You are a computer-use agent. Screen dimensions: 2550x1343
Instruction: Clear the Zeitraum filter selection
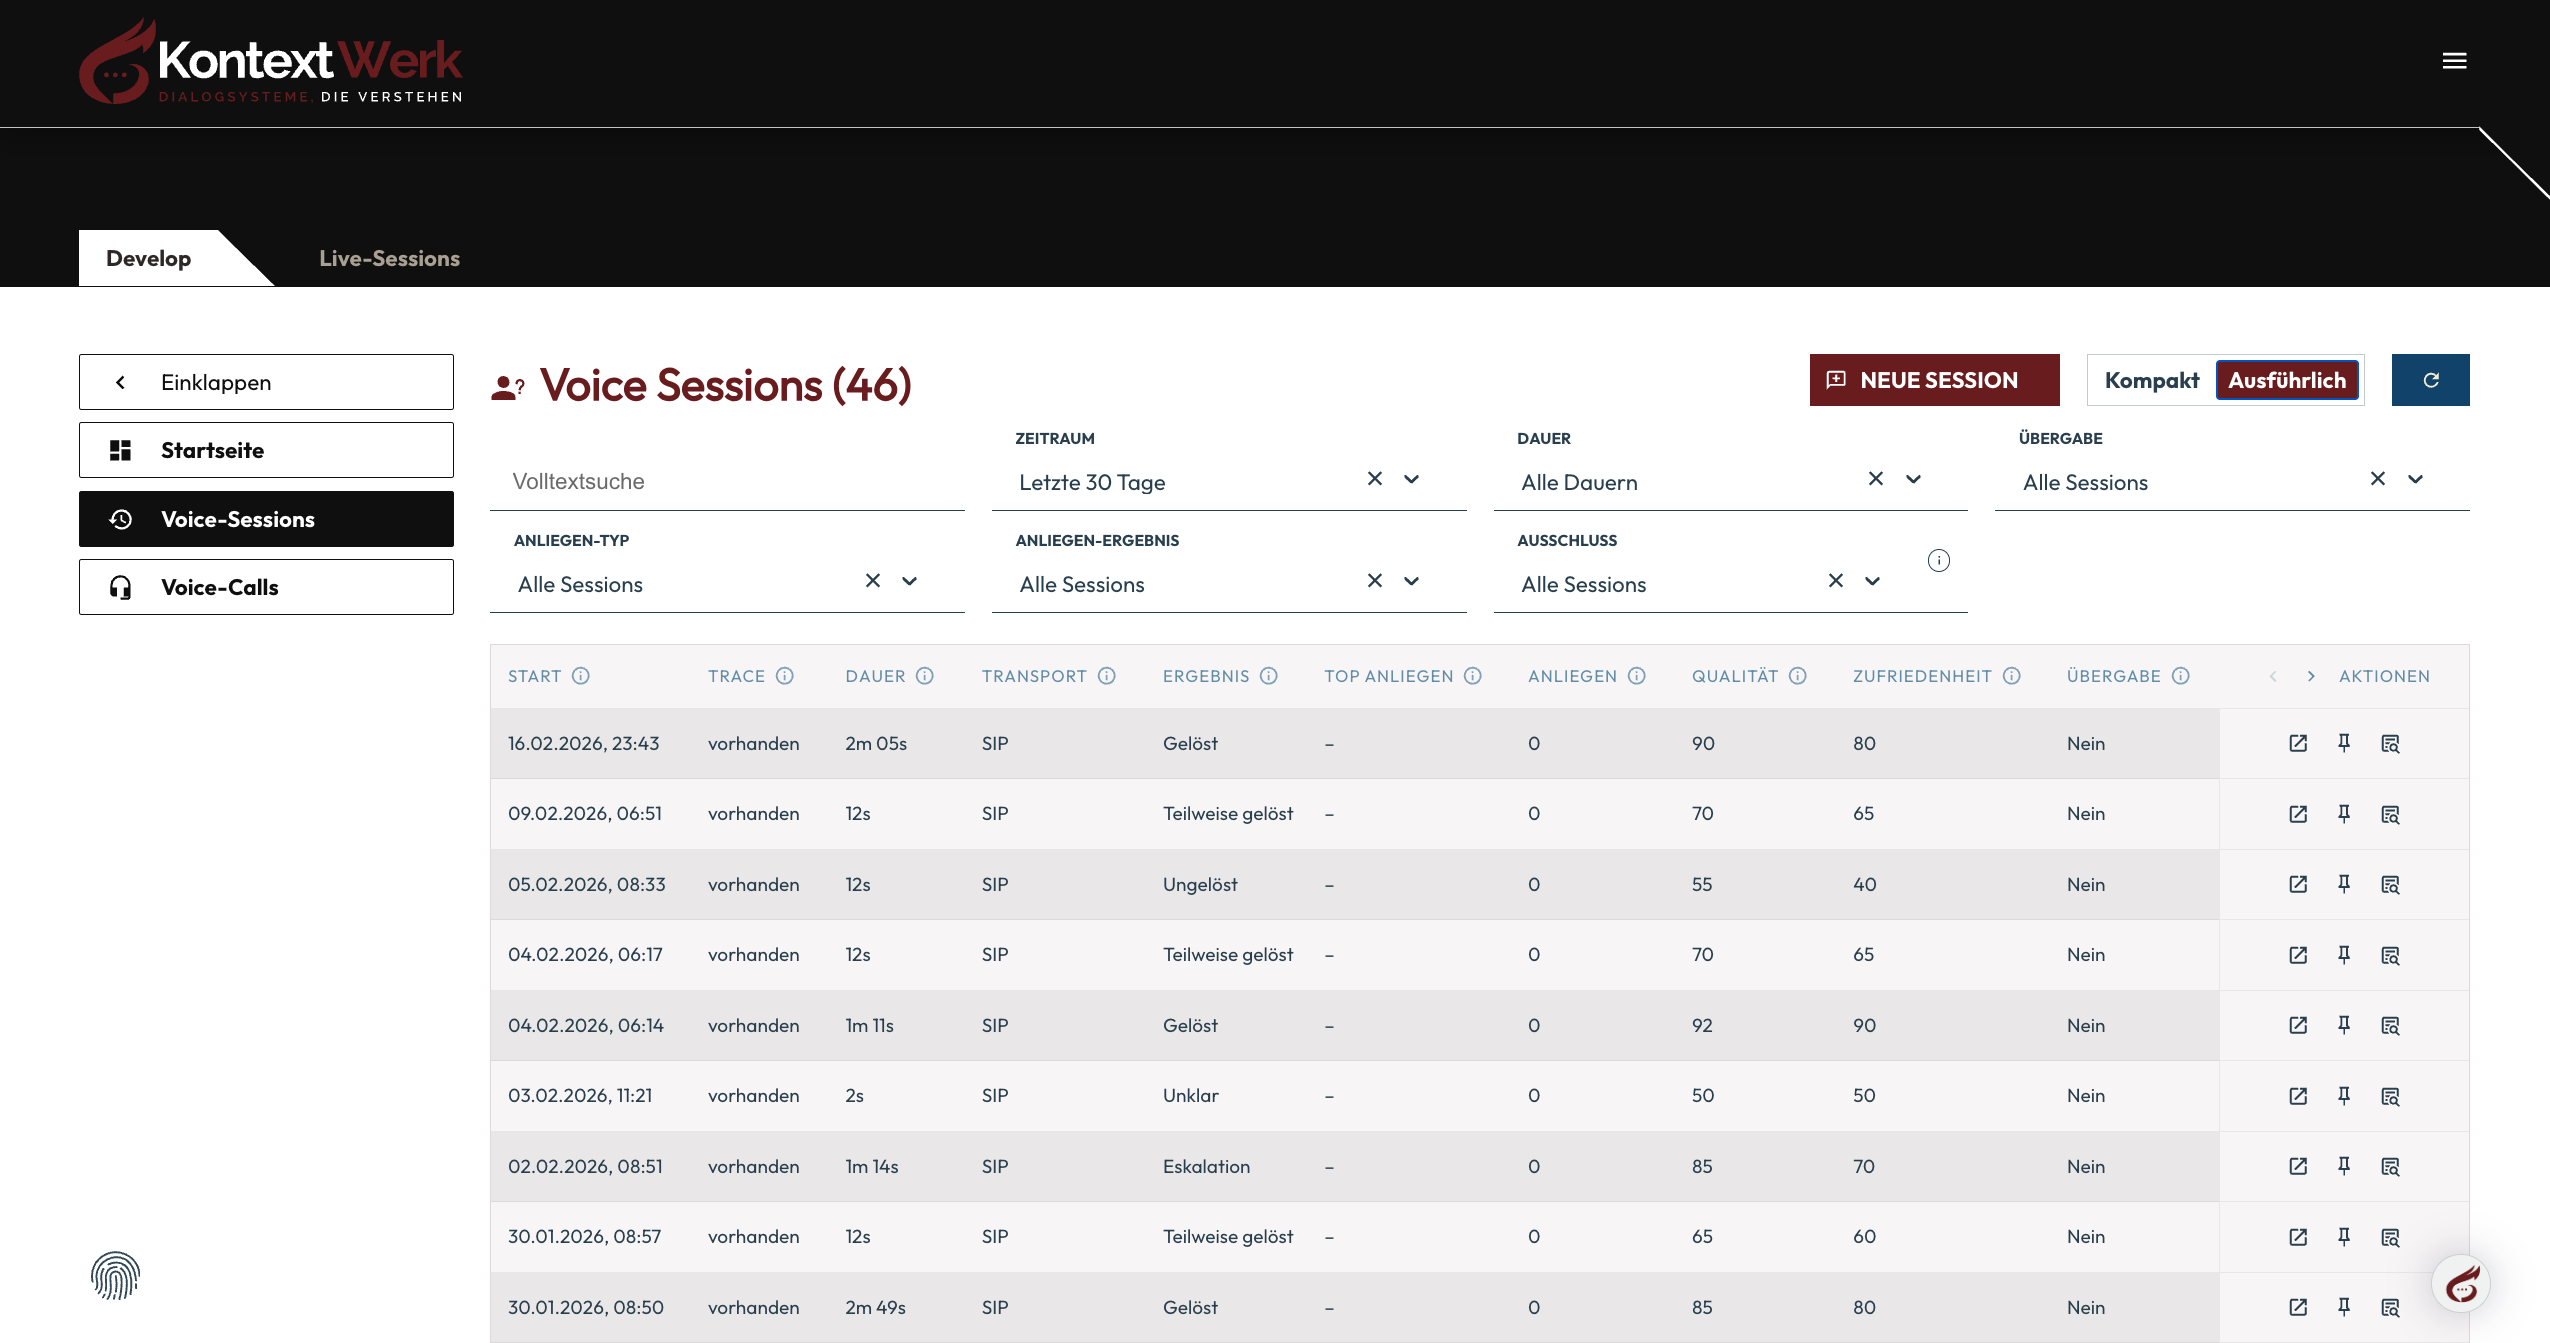pyautogui.click(x=1375, y=479)
